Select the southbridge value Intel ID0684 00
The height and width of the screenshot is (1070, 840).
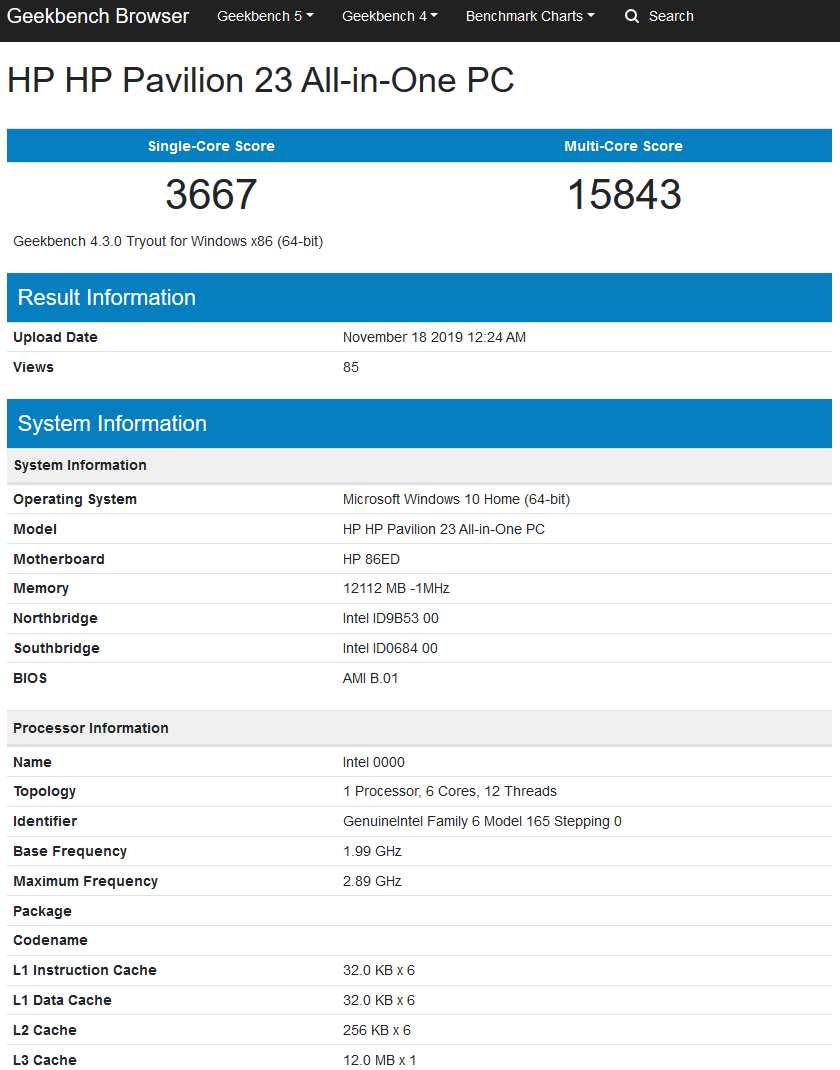coord(390,648)
